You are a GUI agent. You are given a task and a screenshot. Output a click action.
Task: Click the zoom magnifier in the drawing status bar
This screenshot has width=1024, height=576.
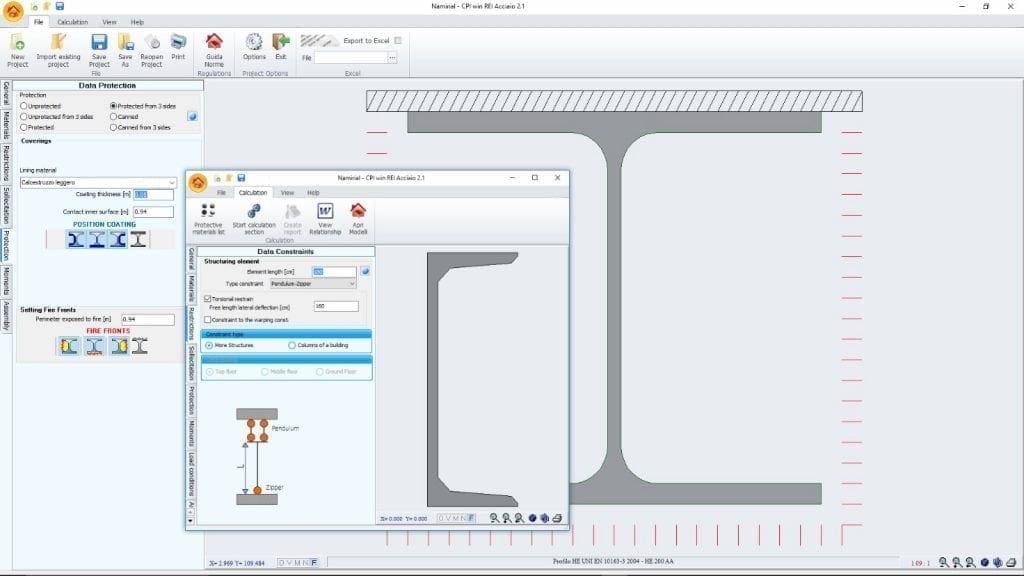click(x=495, y=516)
